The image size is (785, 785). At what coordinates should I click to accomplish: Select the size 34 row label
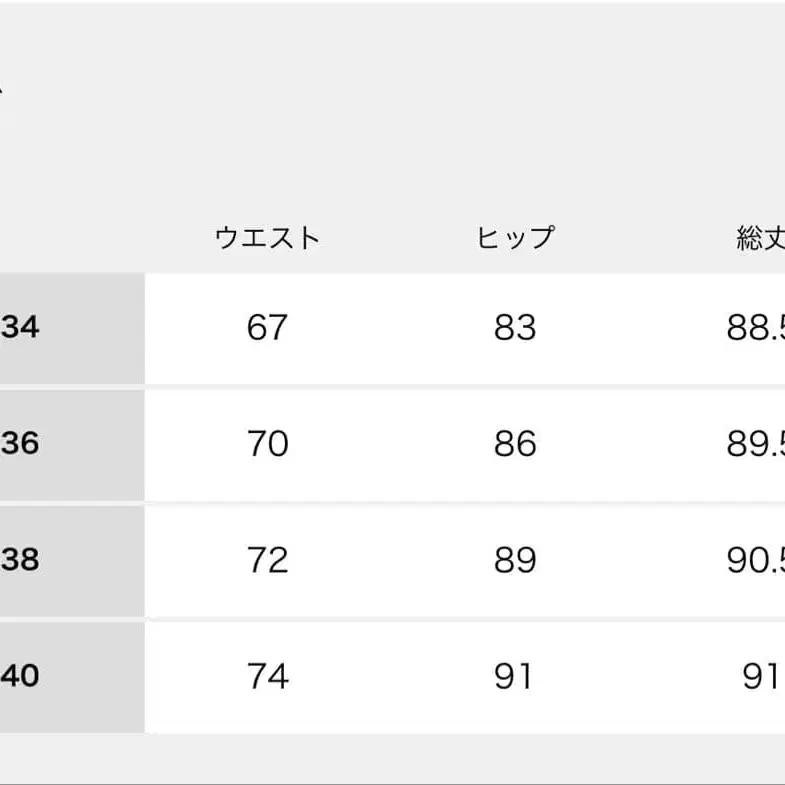(x=20, y=327)
